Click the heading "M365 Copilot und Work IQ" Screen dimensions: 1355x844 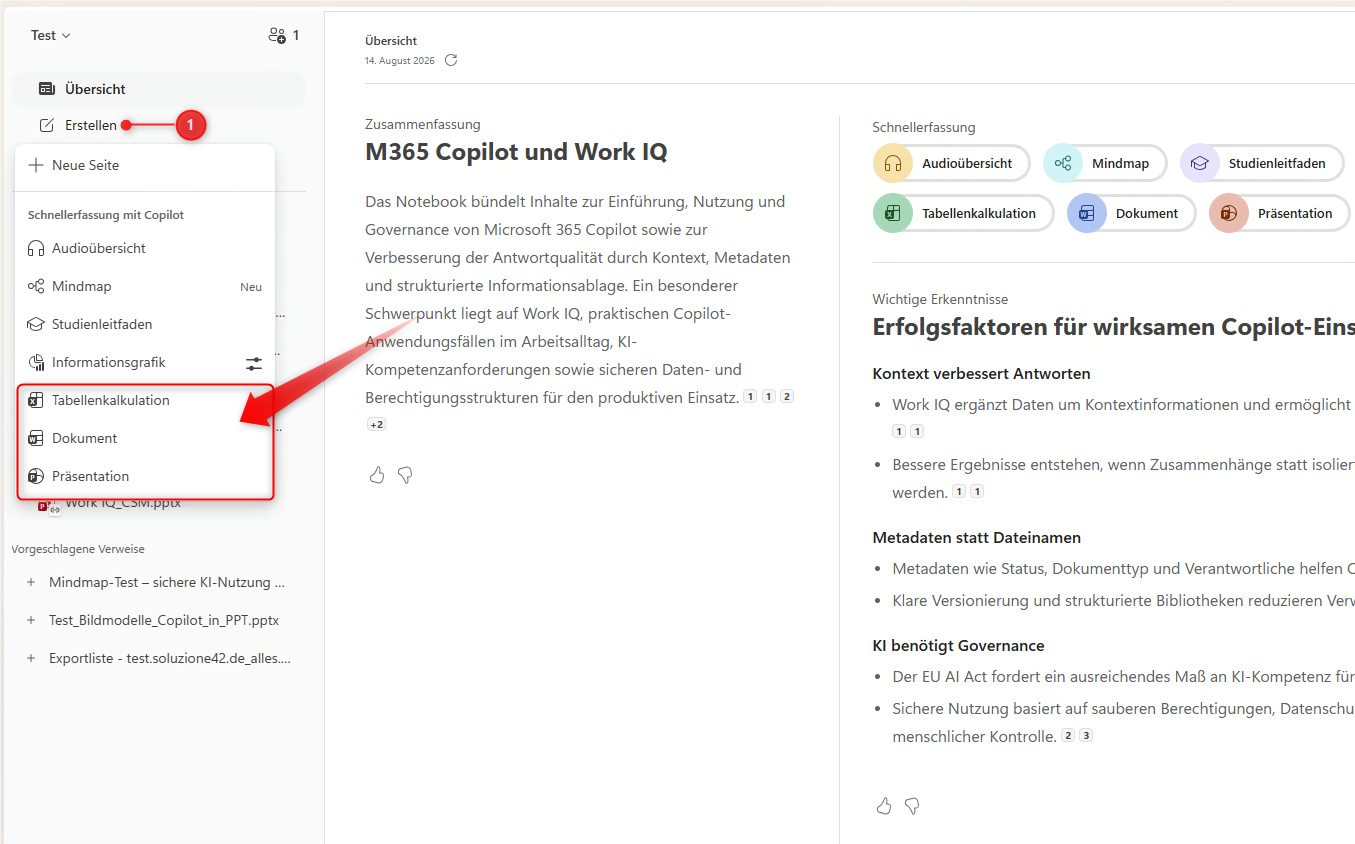(x=516, y=152)
